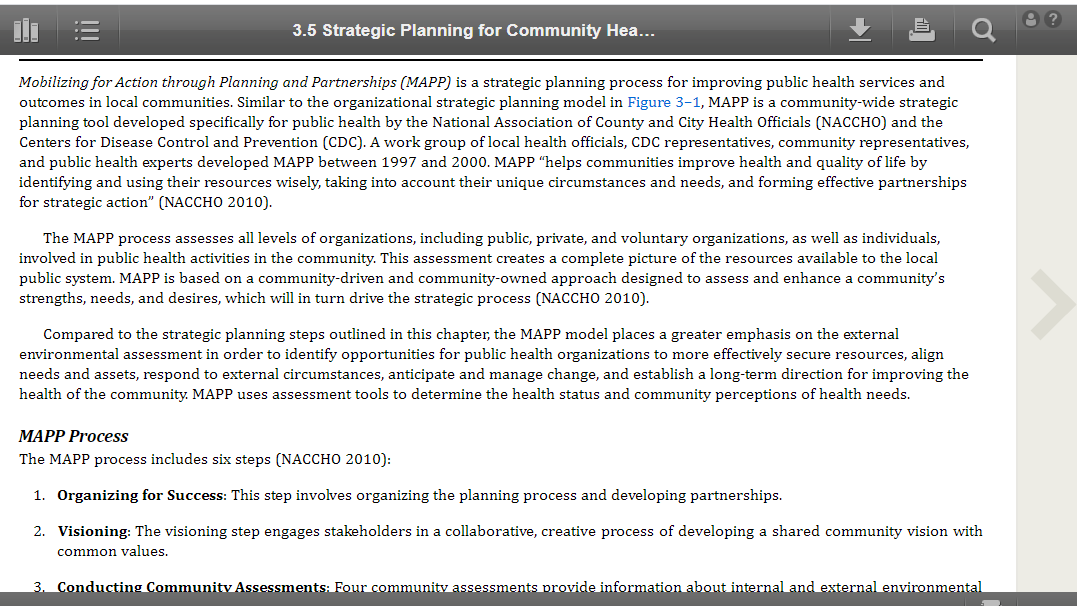Click the gray bottom status bar
This screenshot has height=606, width=1077.
click(x=538, y=599)
